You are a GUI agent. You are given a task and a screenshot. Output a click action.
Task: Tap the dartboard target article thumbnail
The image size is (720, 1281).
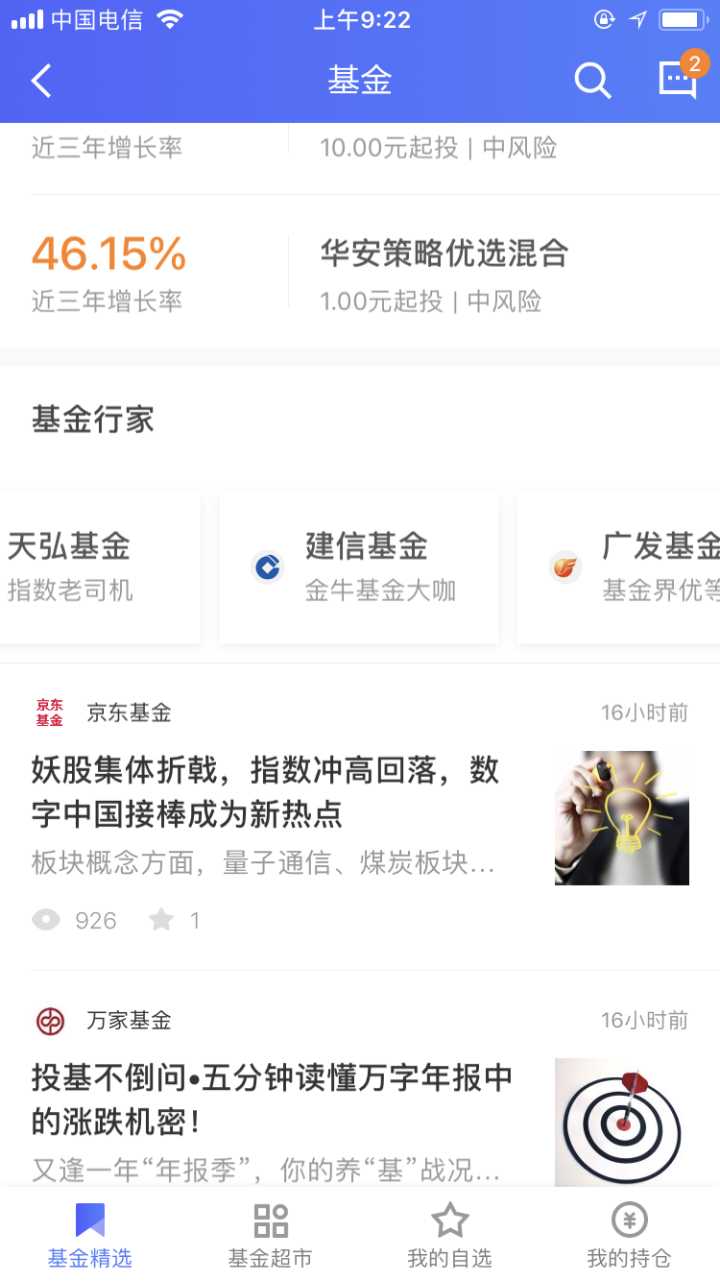pyautogui.click(x=622, y=1122)
